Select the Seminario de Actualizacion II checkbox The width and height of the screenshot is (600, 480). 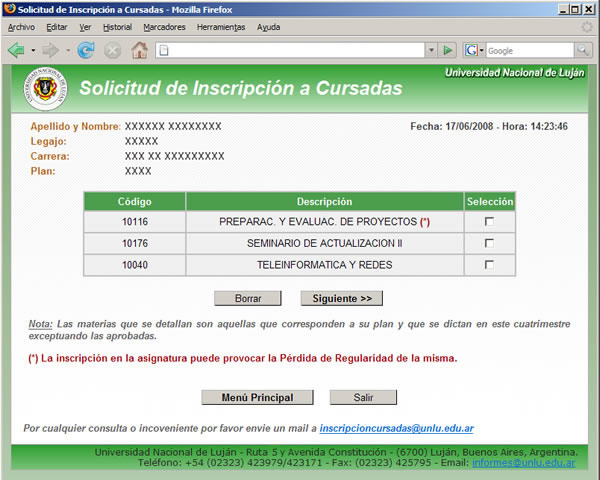(489, 243)
